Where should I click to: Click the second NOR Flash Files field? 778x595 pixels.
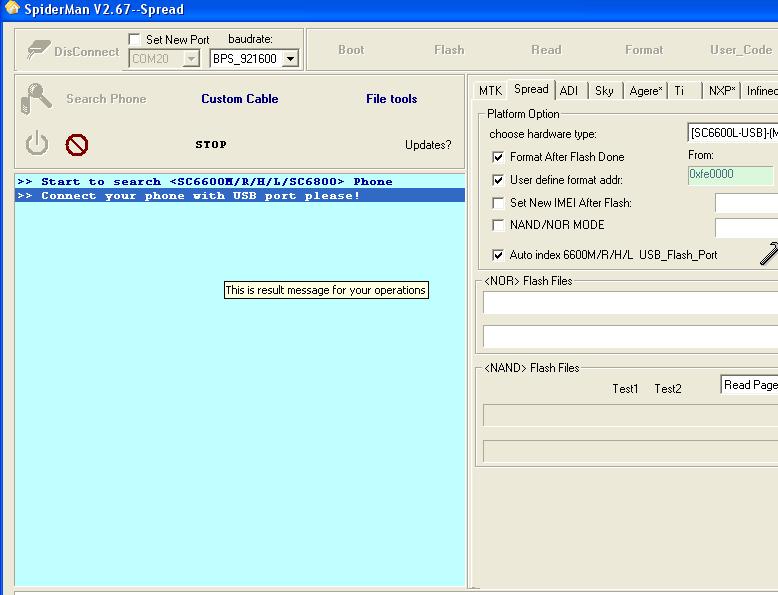(630, 336)
